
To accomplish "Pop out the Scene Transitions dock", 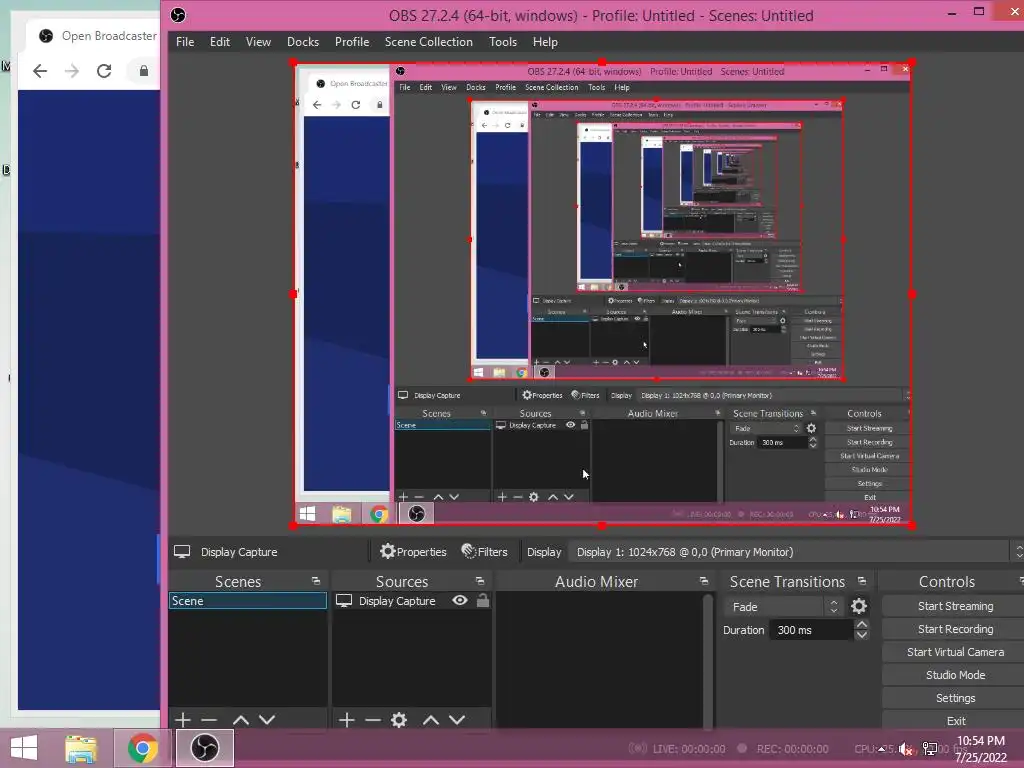I will point(862,581).
